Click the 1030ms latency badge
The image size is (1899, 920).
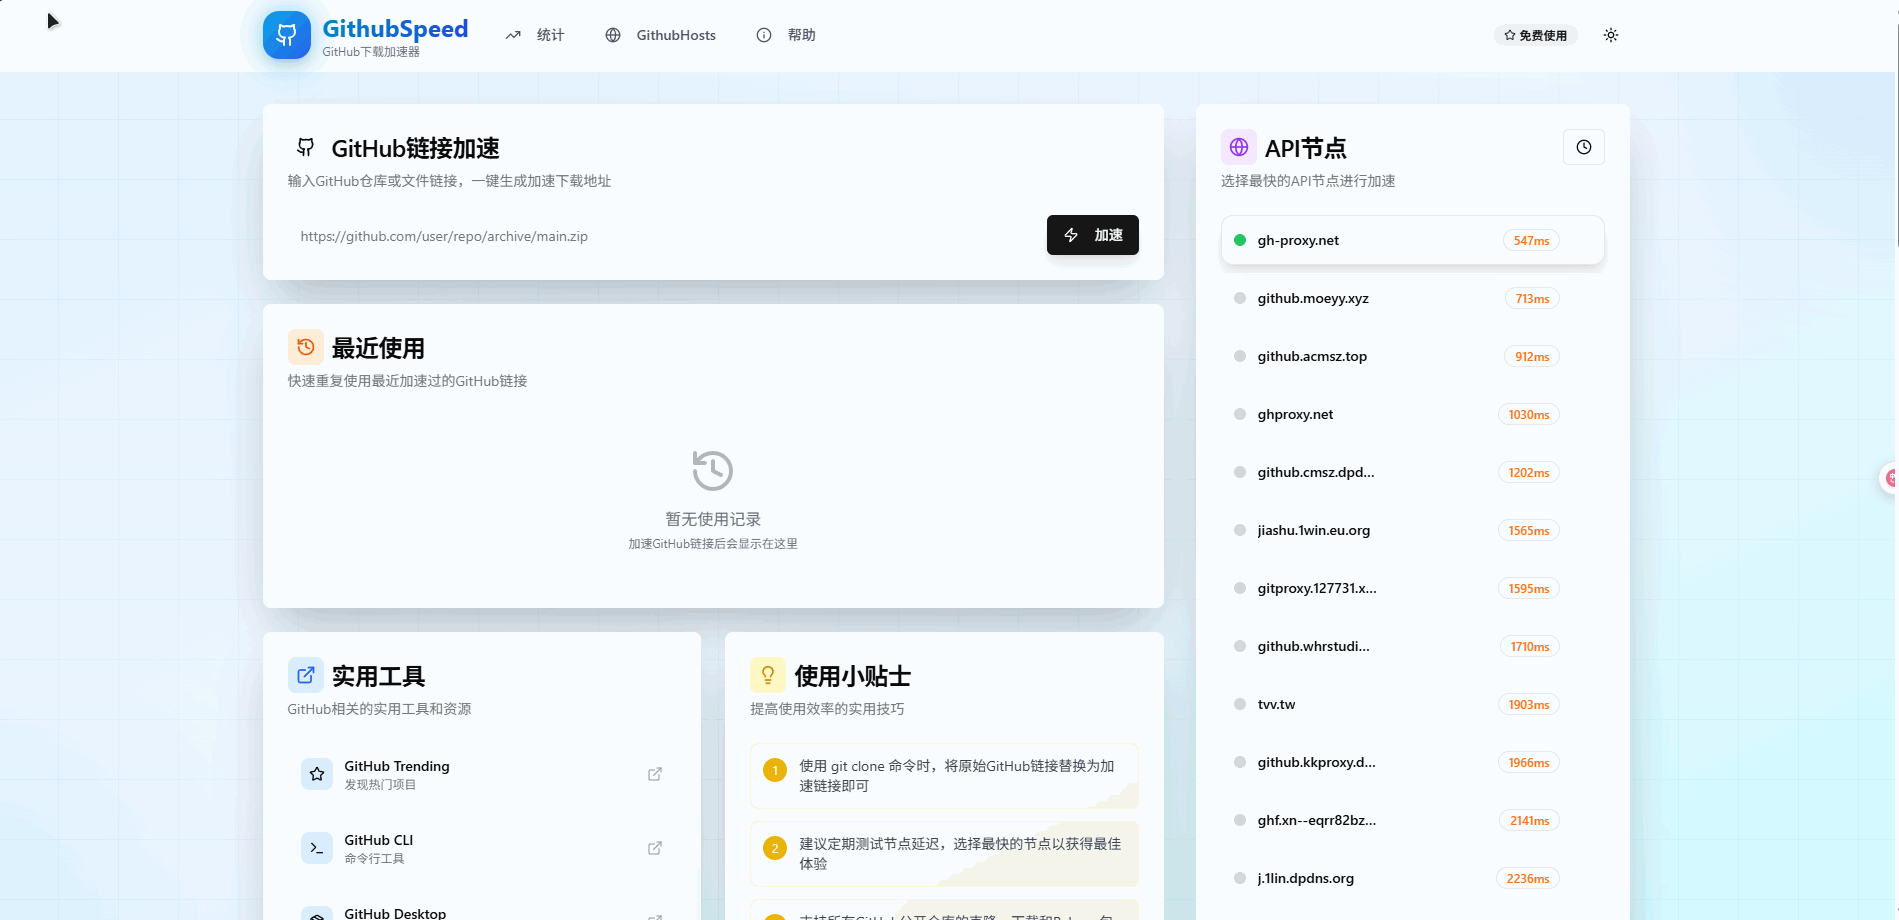click(x=1529, y=415)
